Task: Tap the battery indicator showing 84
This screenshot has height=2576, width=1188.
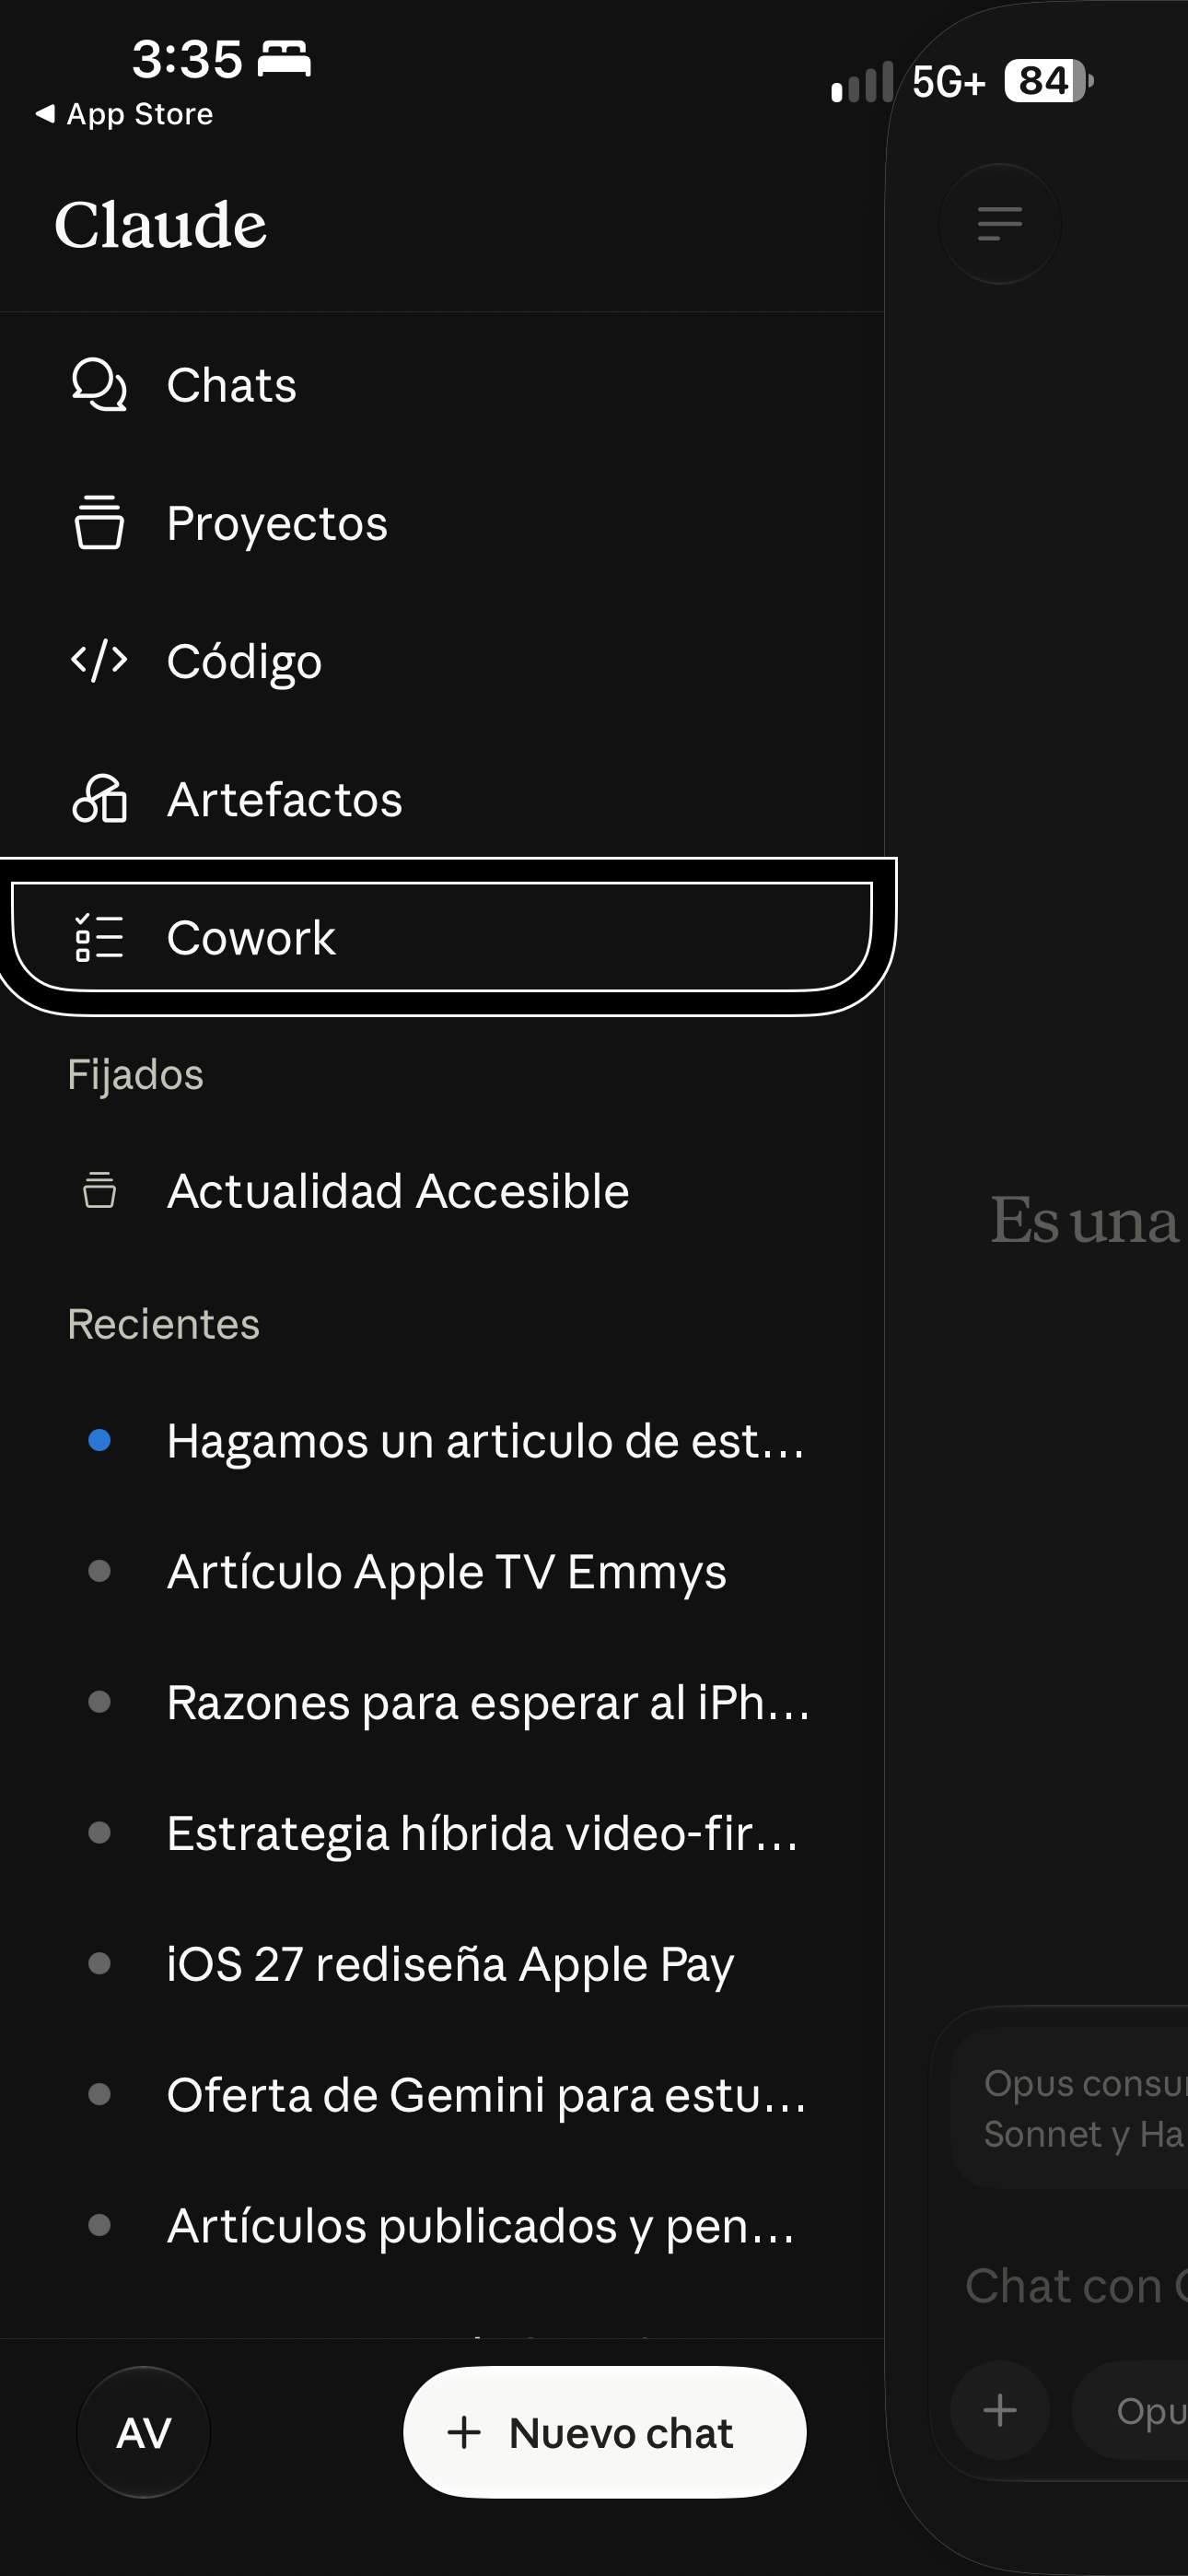Action: click(x=1048, y=81)
